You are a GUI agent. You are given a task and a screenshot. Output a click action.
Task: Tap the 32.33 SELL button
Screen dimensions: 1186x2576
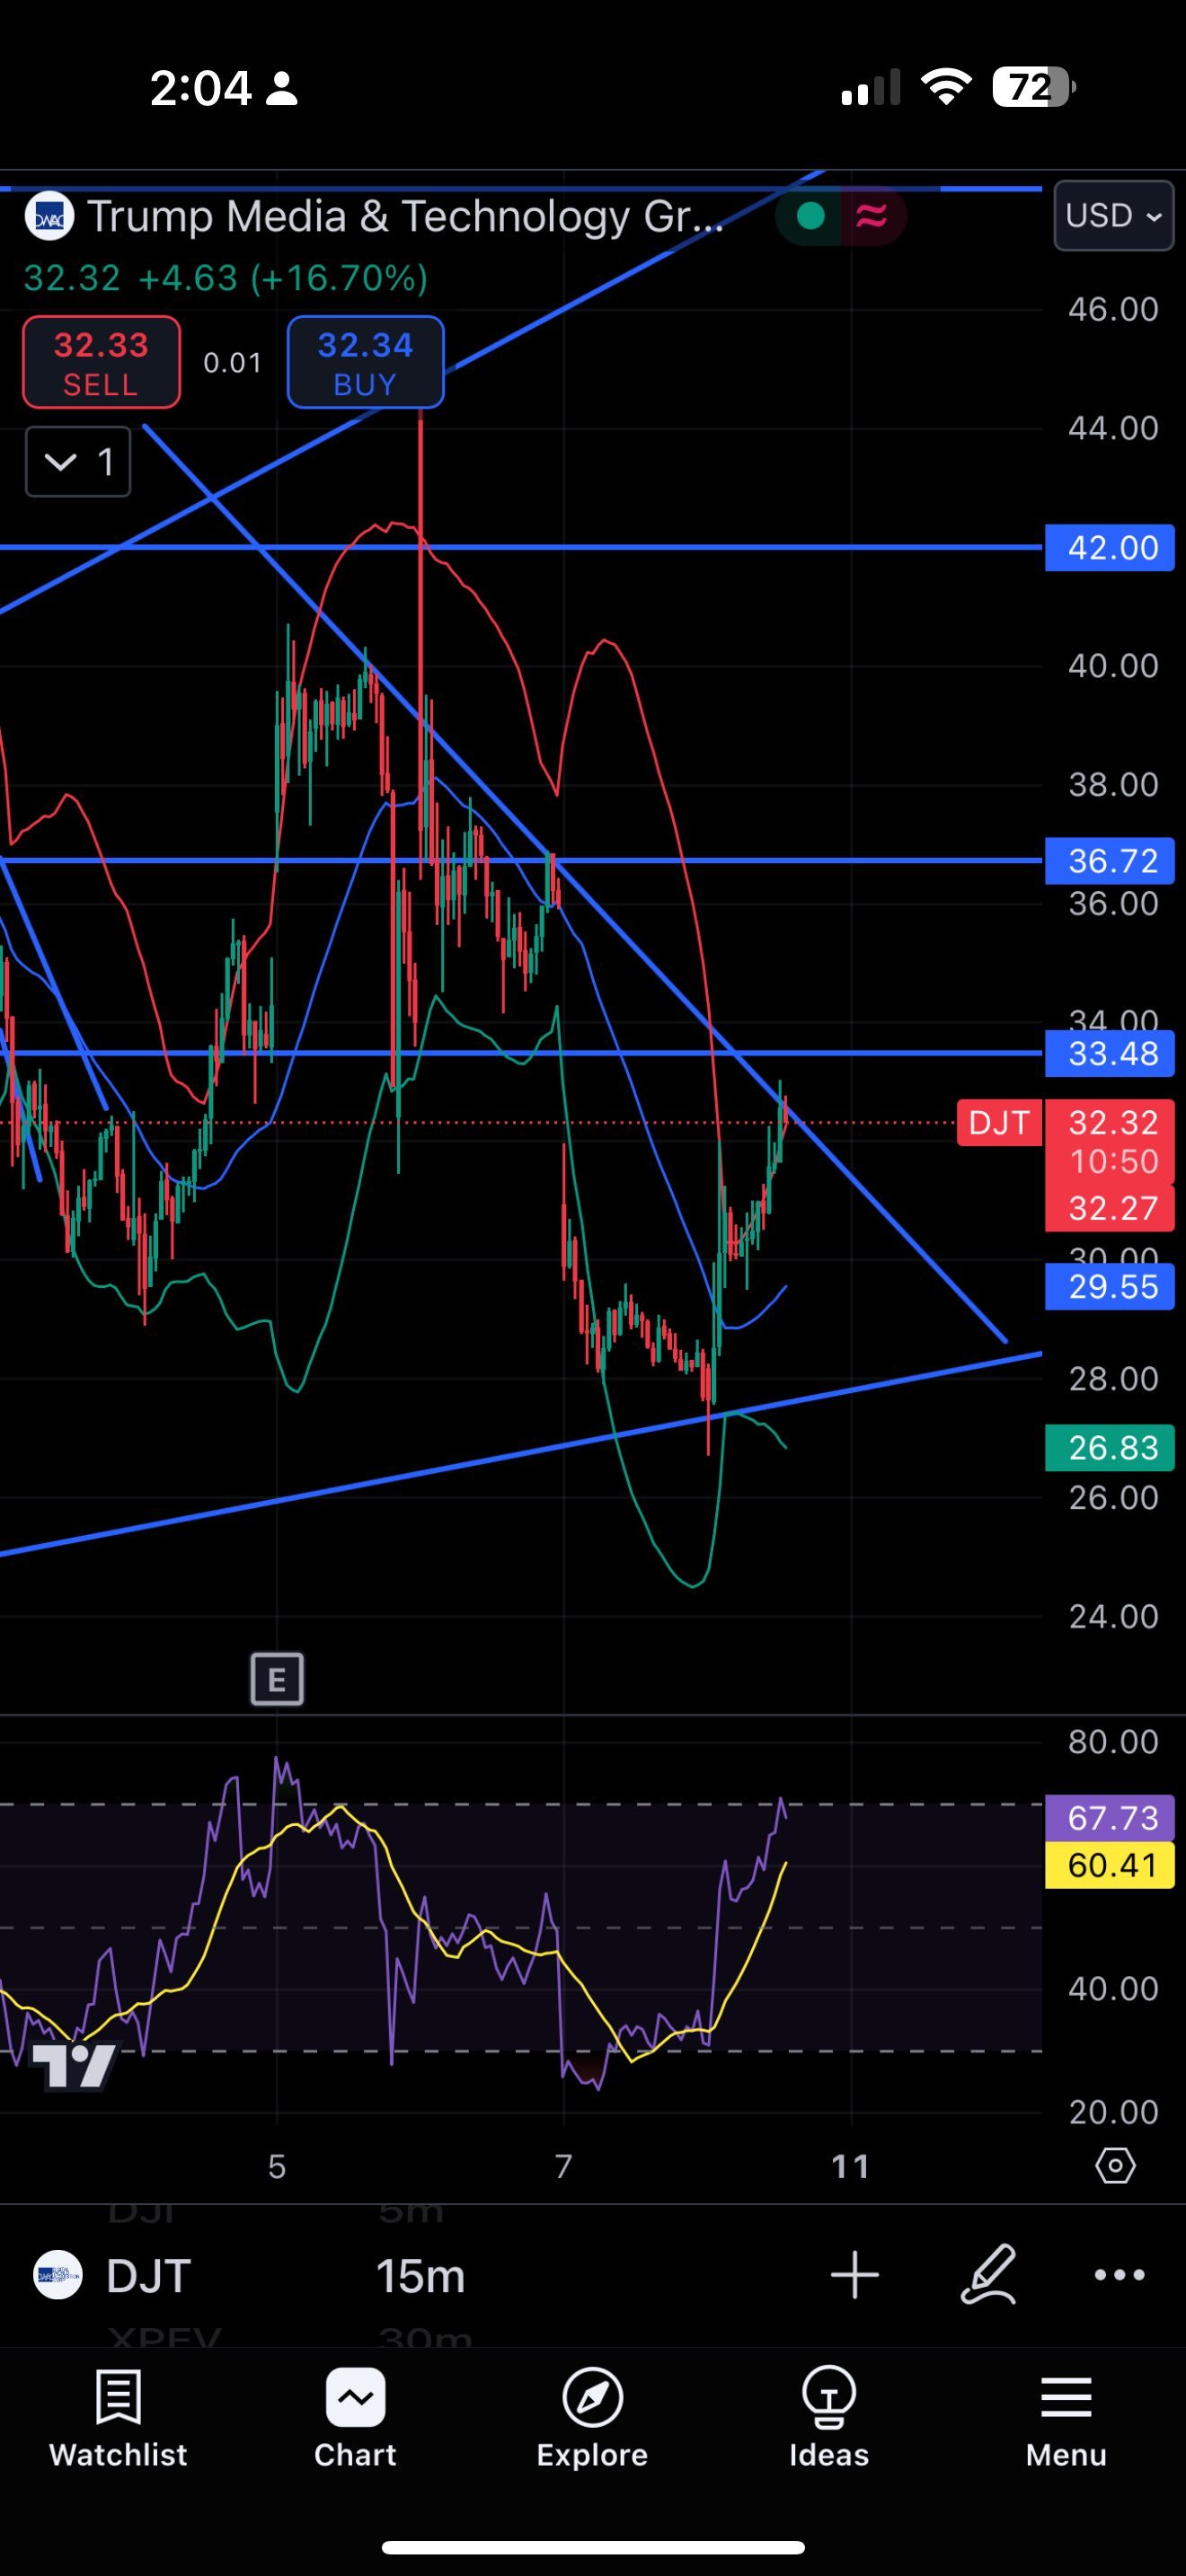(101, 362)
